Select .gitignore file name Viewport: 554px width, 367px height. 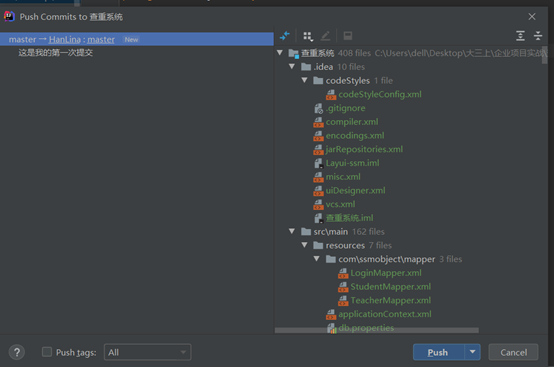click(346, 108)
